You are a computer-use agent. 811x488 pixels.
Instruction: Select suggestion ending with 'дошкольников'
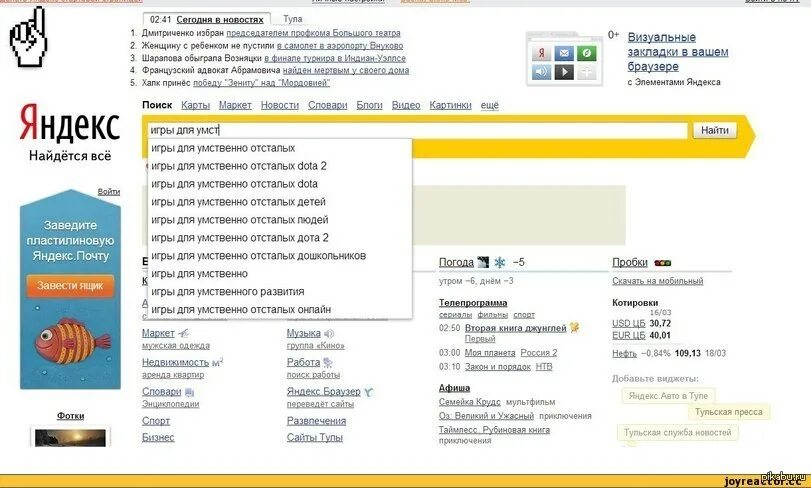pos(280,256)
